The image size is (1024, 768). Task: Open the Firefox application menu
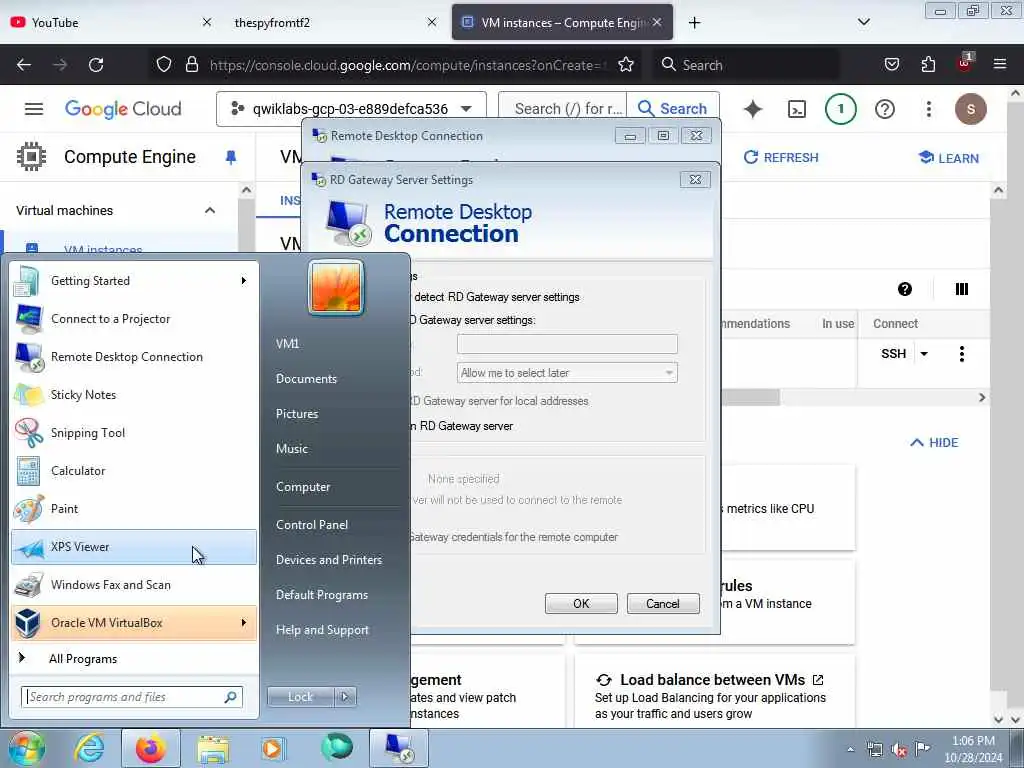point(999,64)
